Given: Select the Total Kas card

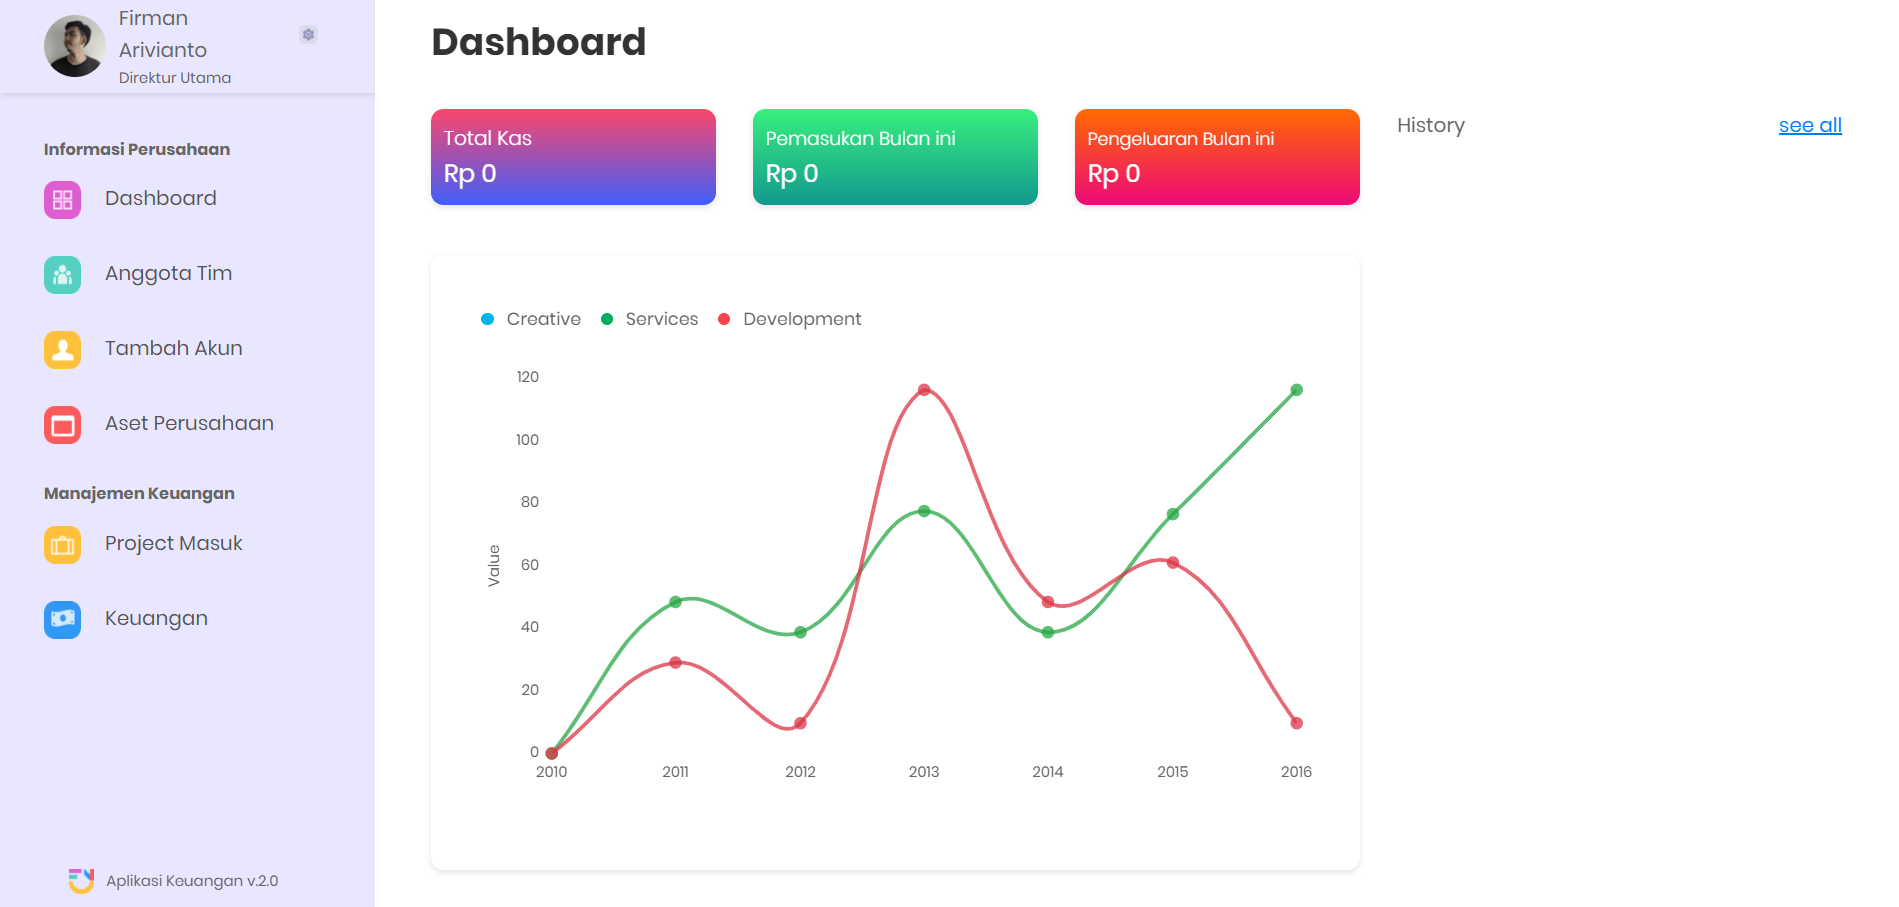Looking at the screenshot, I should pyautogui.click(x=573, y=157).
